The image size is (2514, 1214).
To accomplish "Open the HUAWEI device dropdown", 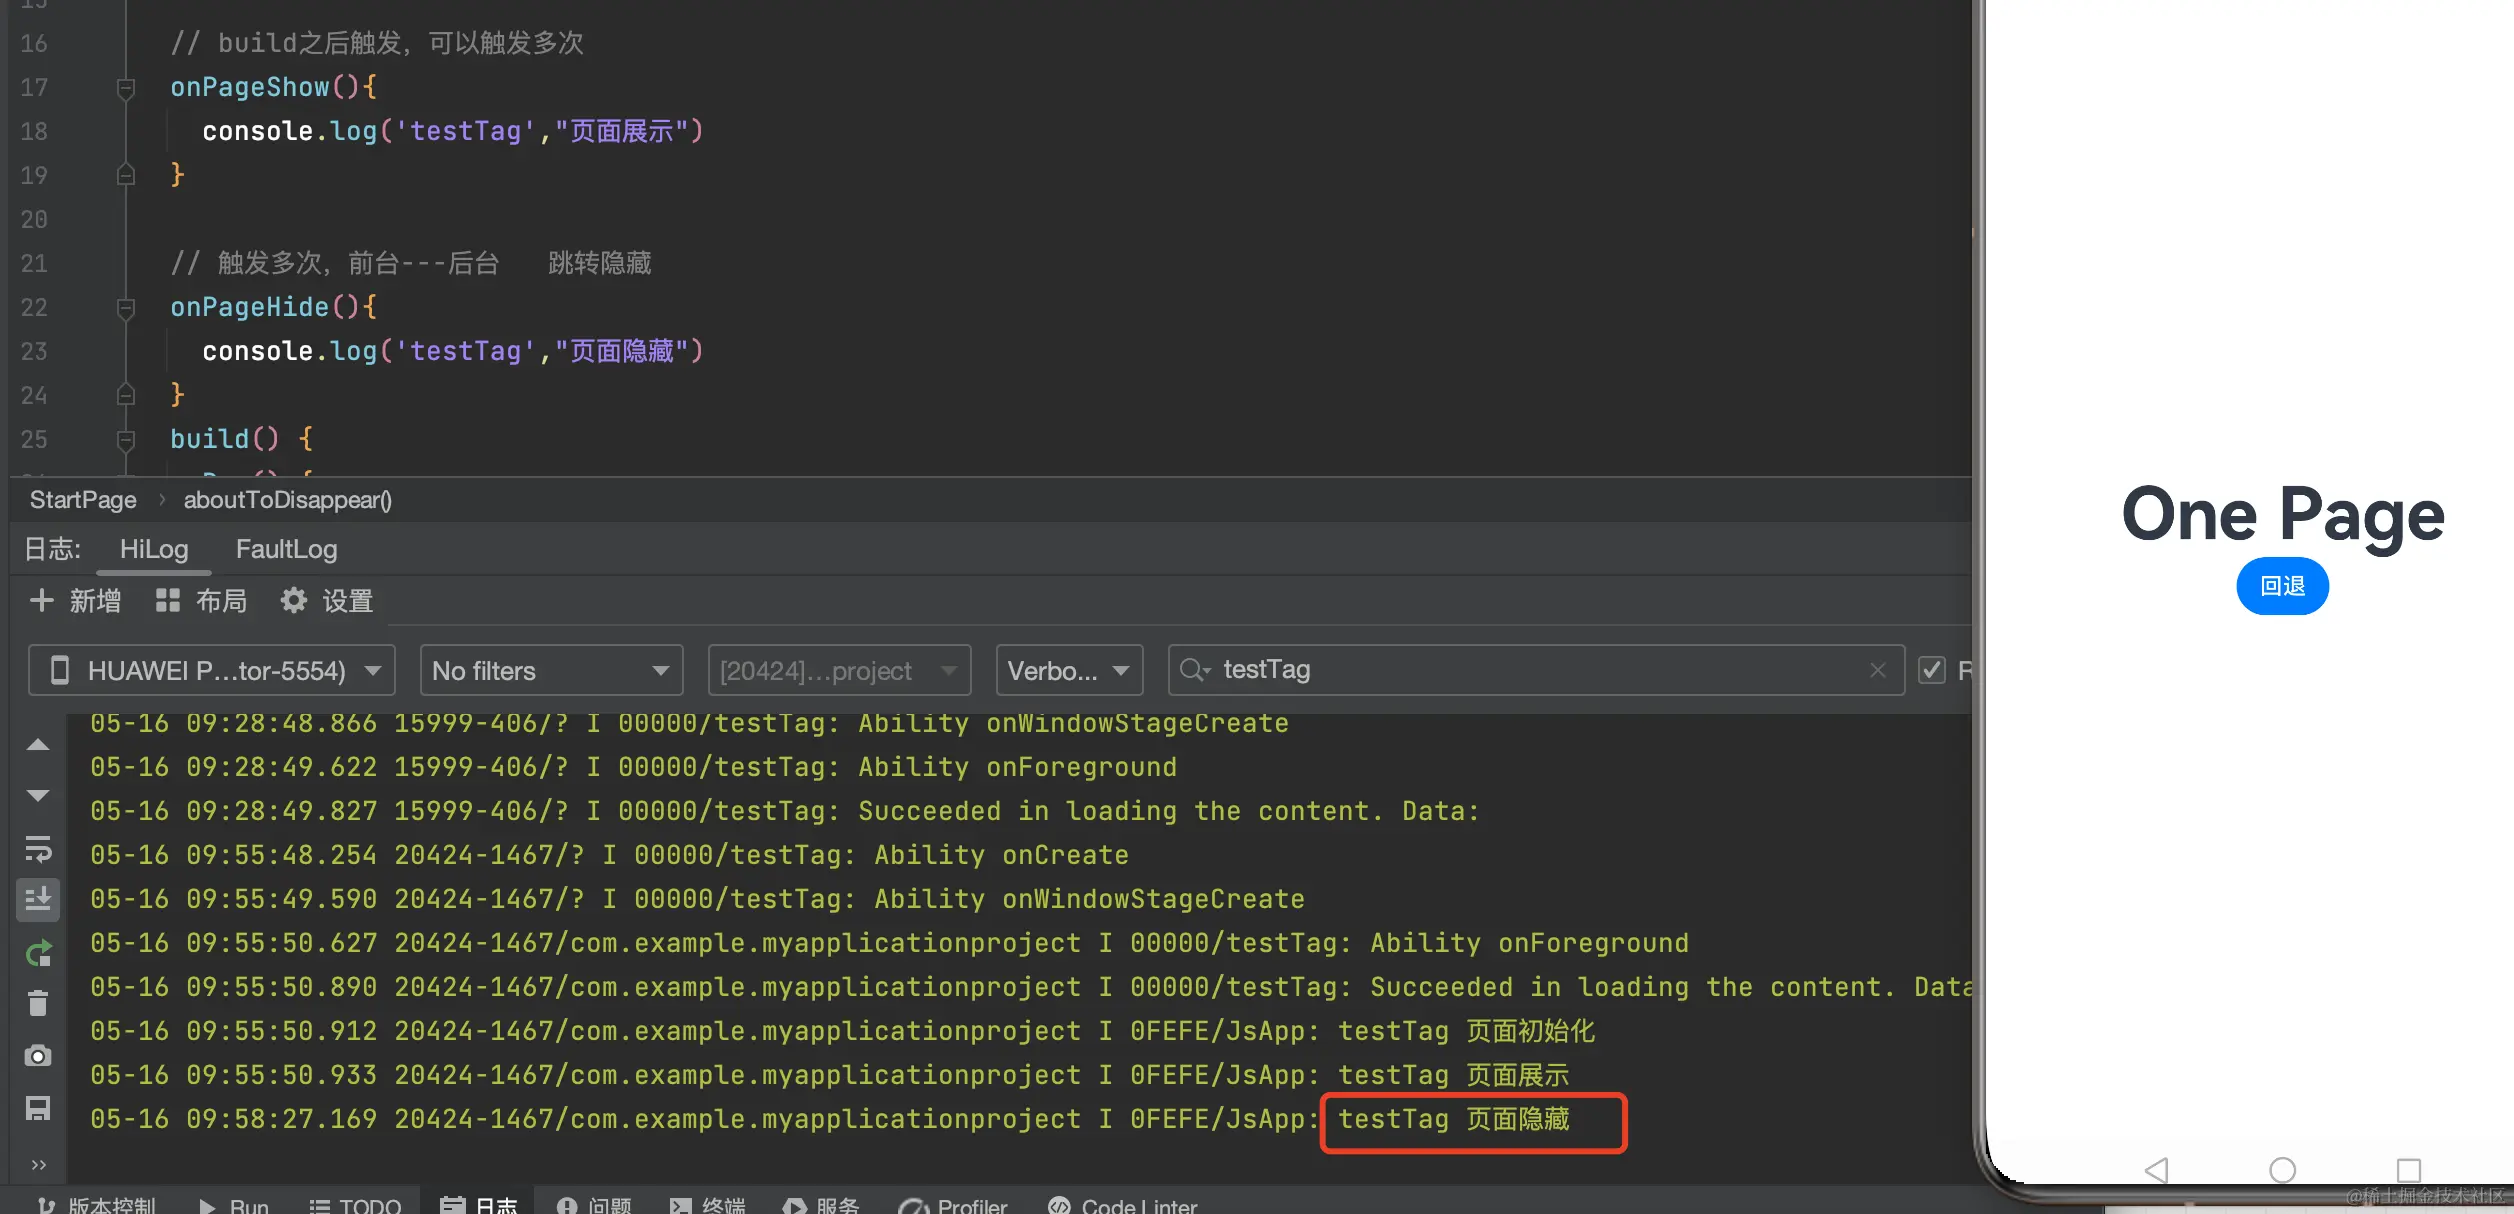I will [212, 670].
